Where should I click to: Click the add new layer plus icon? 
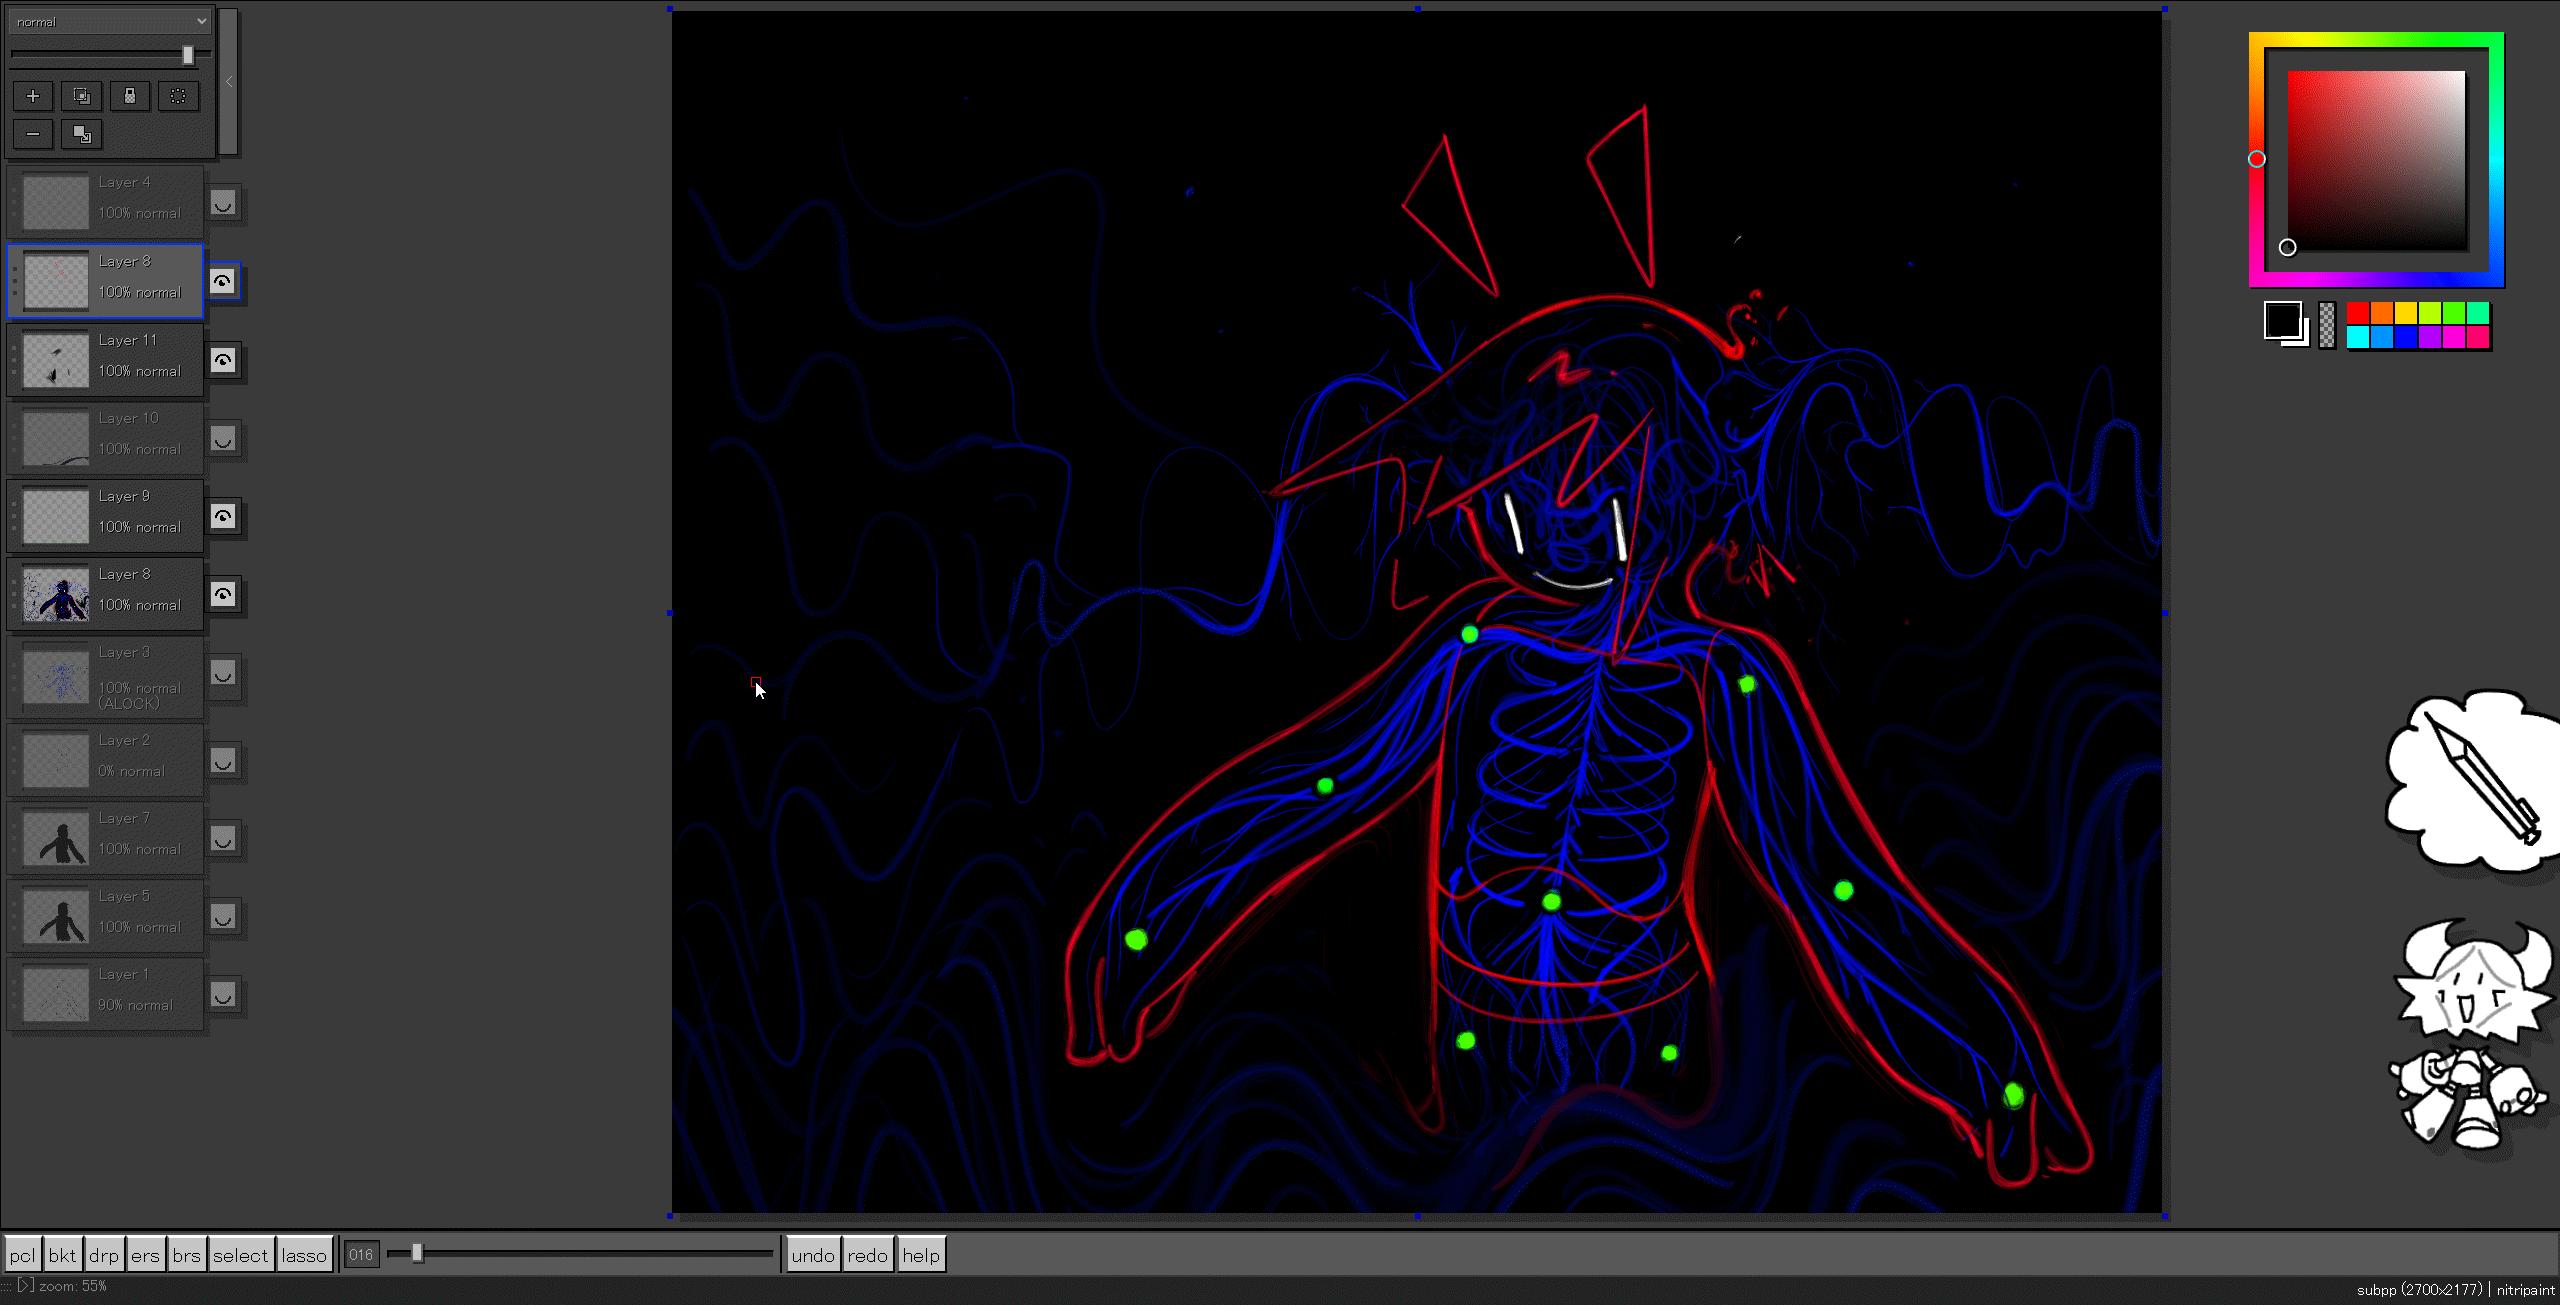(33, 96)
